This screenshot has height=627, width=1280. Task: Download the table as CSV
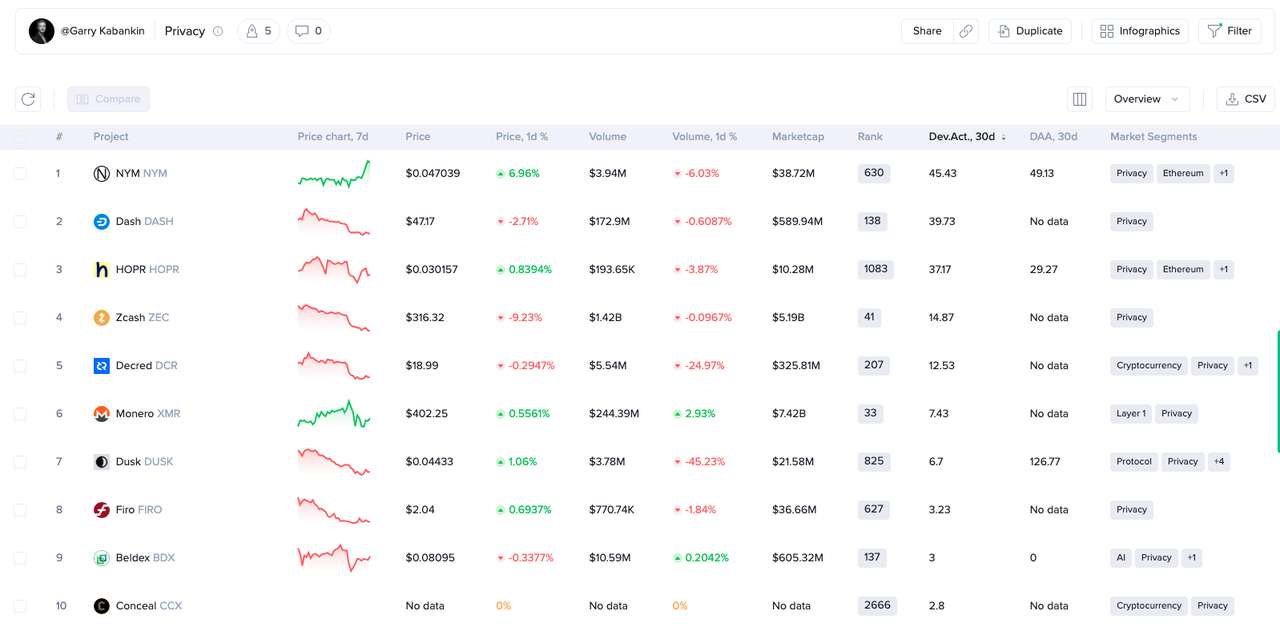point(1245,99)
